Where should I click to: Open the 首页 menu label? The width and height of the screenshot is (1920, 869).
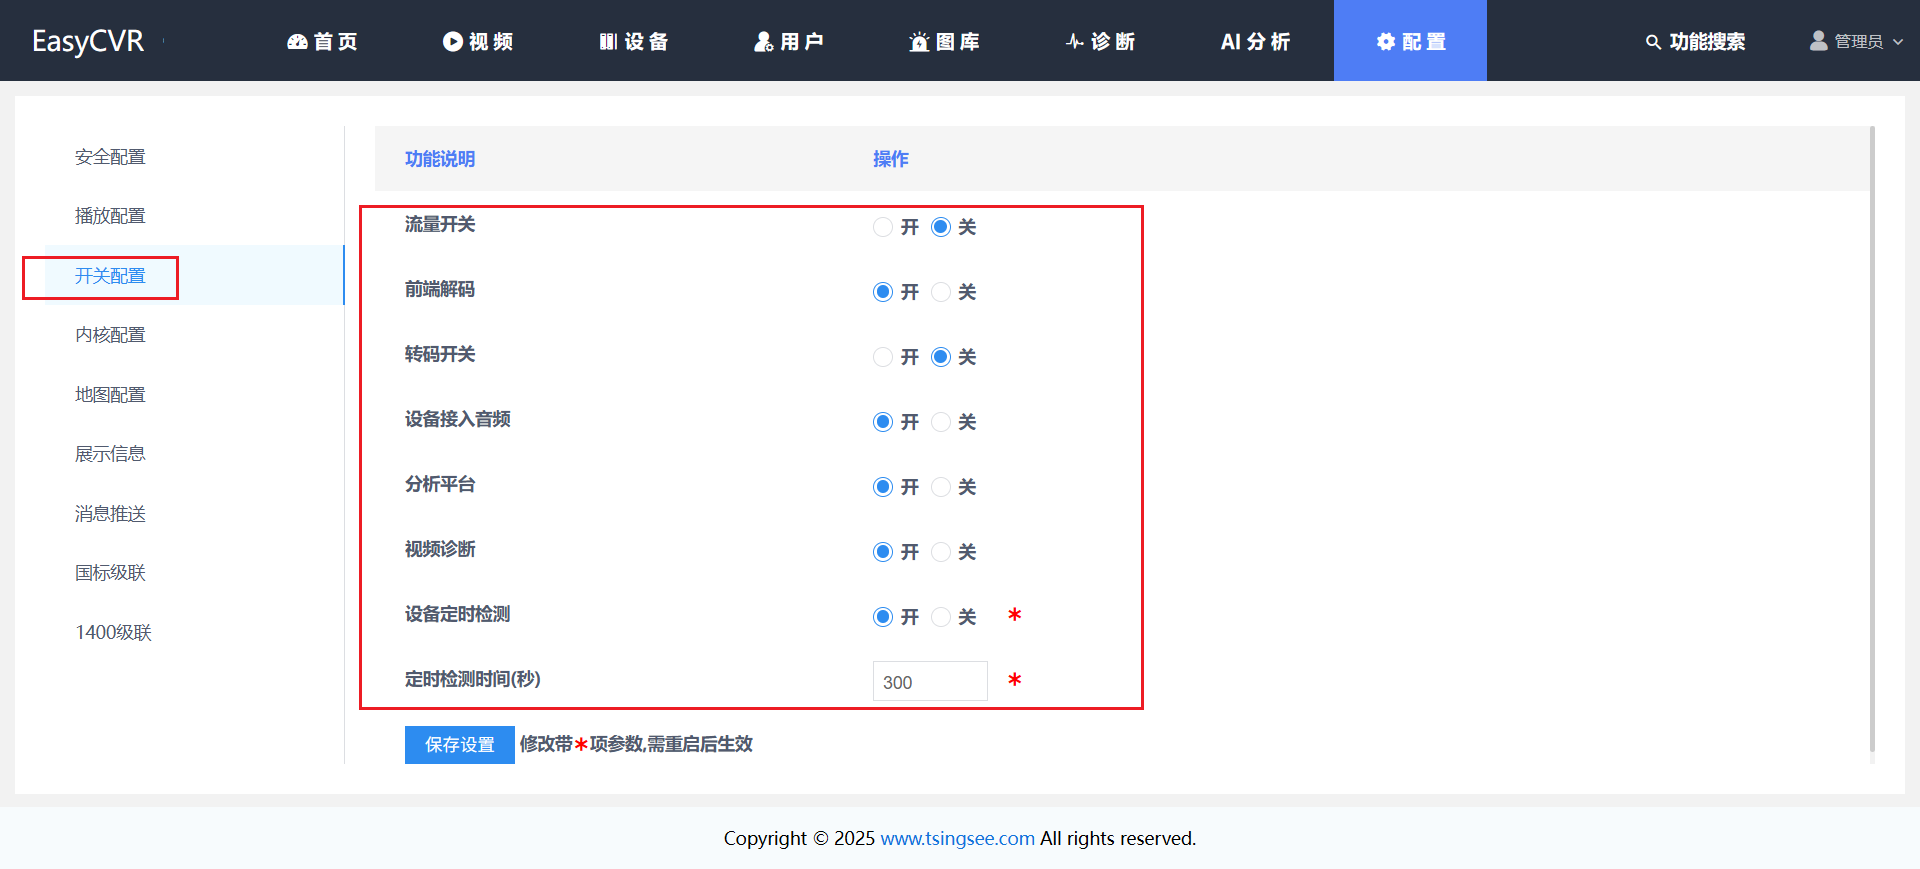[336, 41]
